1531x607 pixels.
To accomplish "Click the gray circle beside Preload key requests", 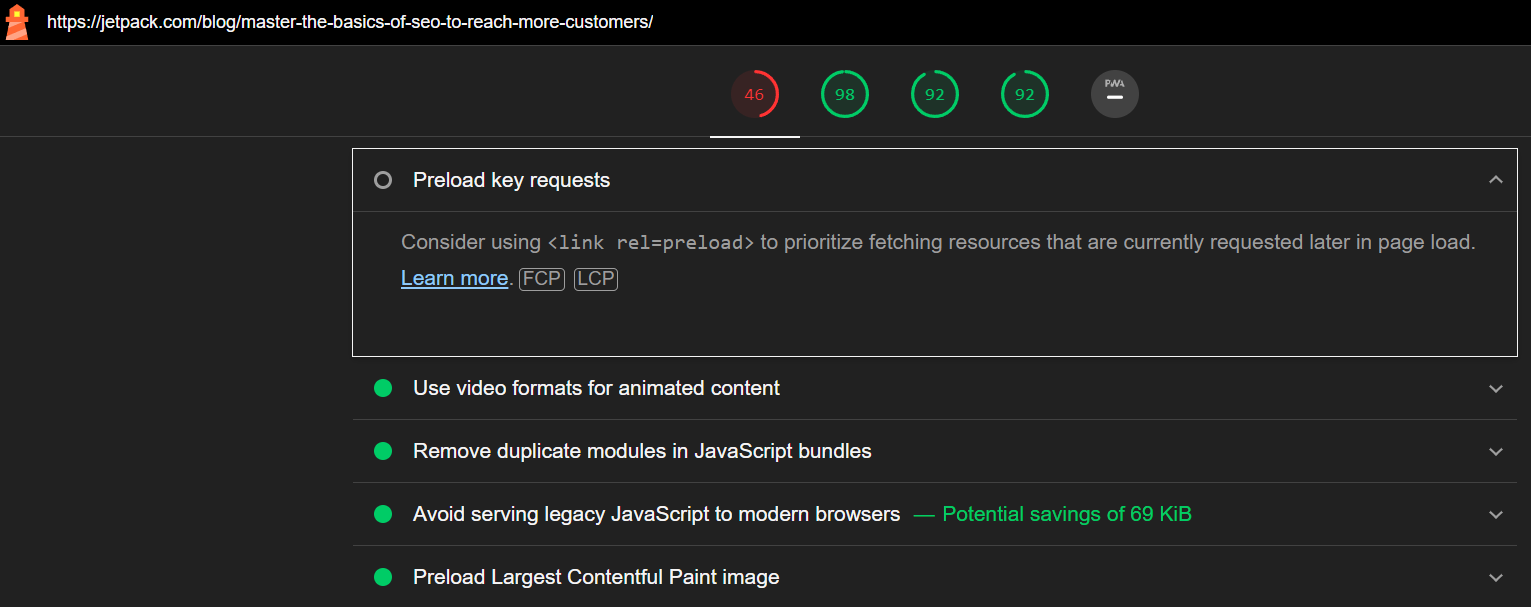I will click(x=383, y=180).
